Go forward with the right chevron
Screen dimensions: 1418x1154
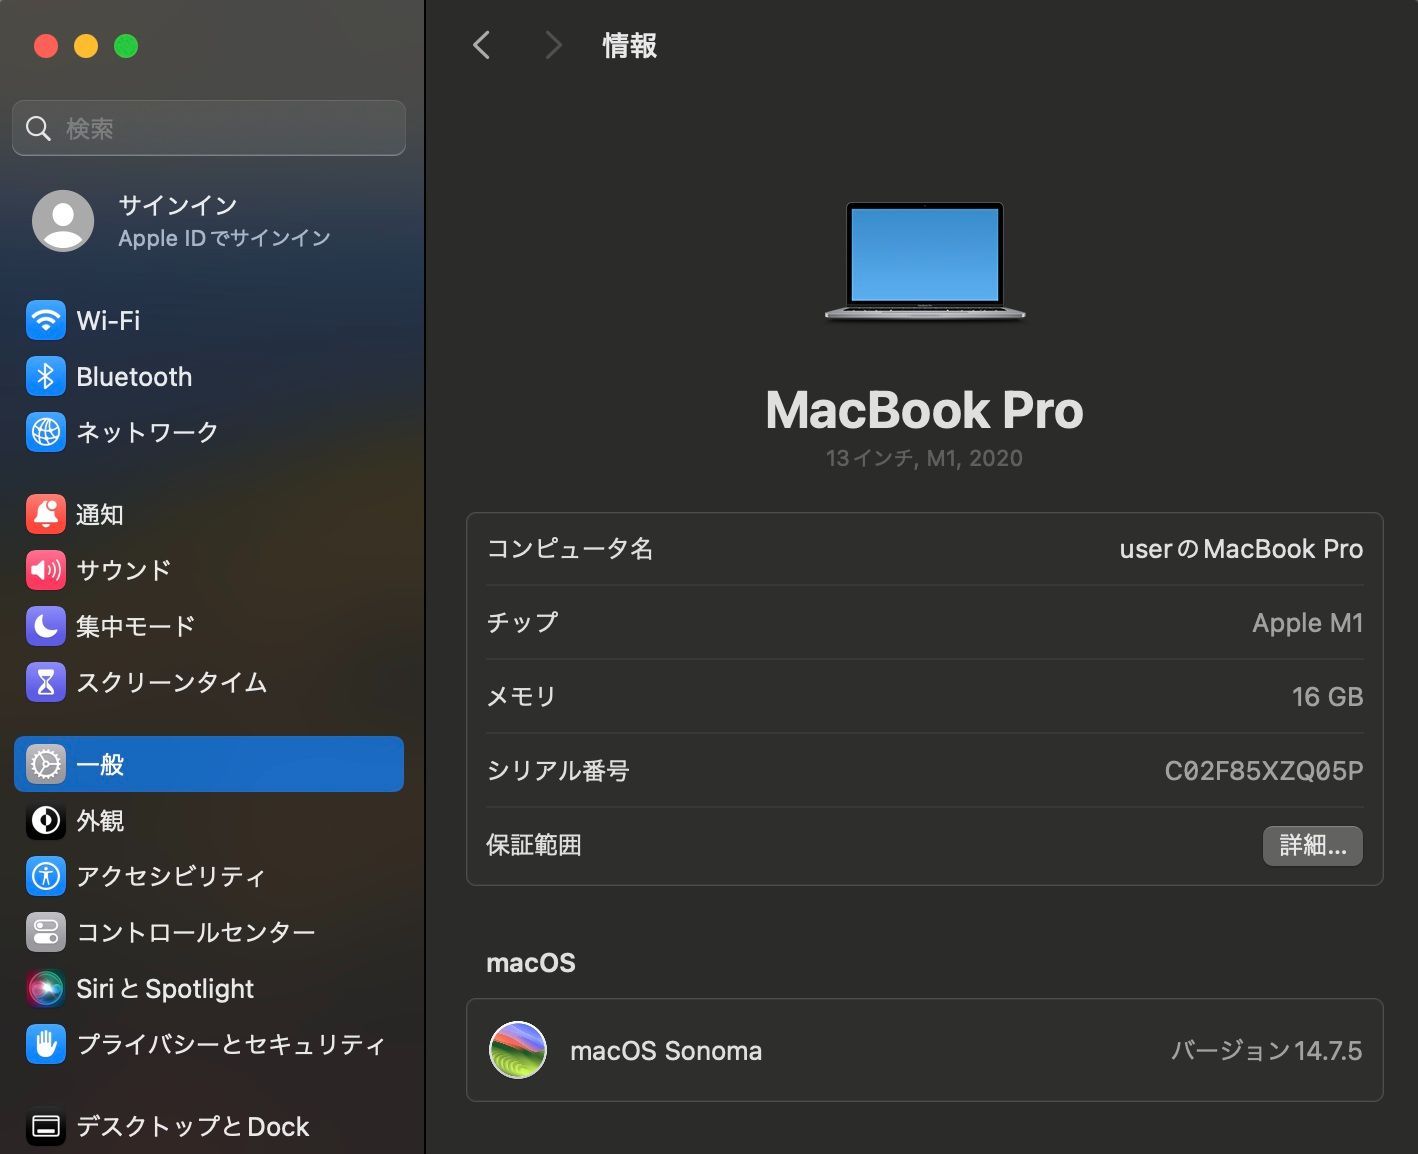click(x=553, y=45)
